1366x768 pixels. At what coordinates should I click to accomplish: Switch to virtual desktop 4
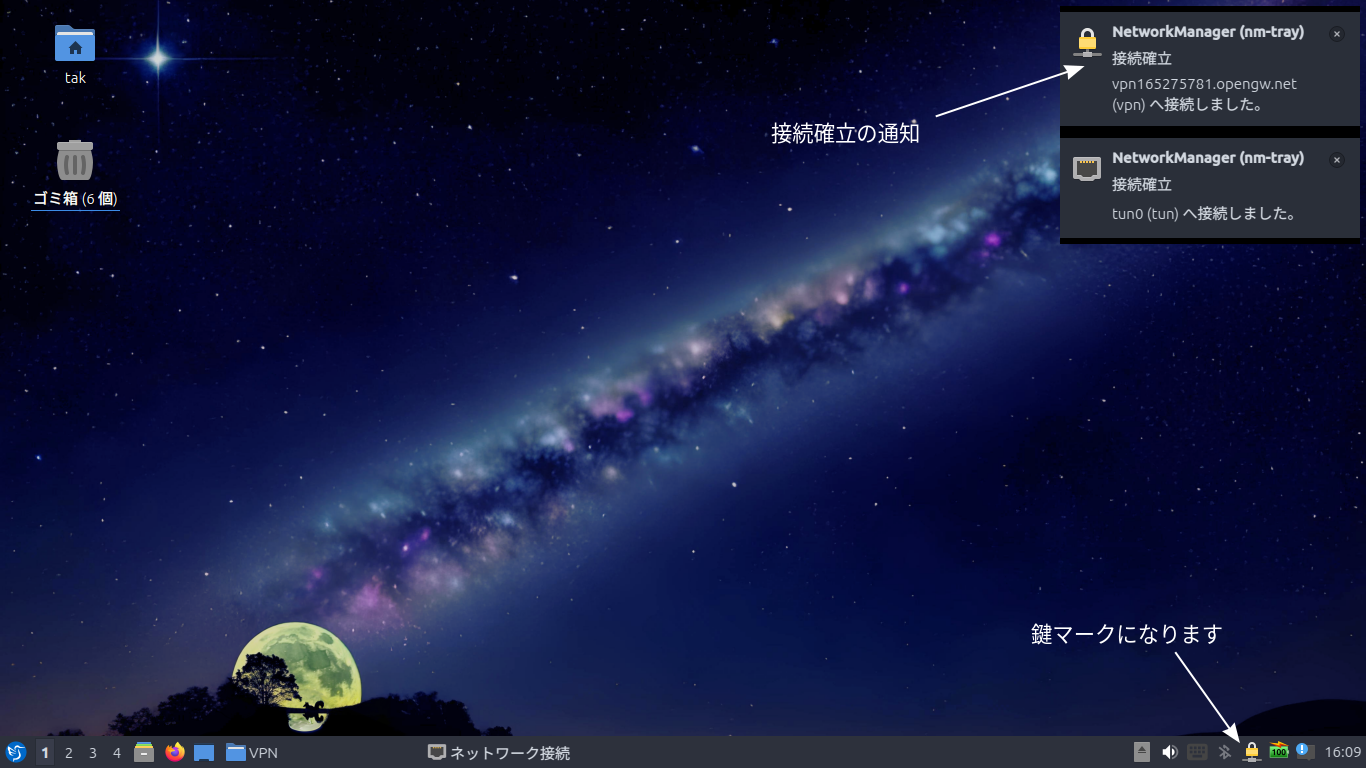(x=116, y=753)
